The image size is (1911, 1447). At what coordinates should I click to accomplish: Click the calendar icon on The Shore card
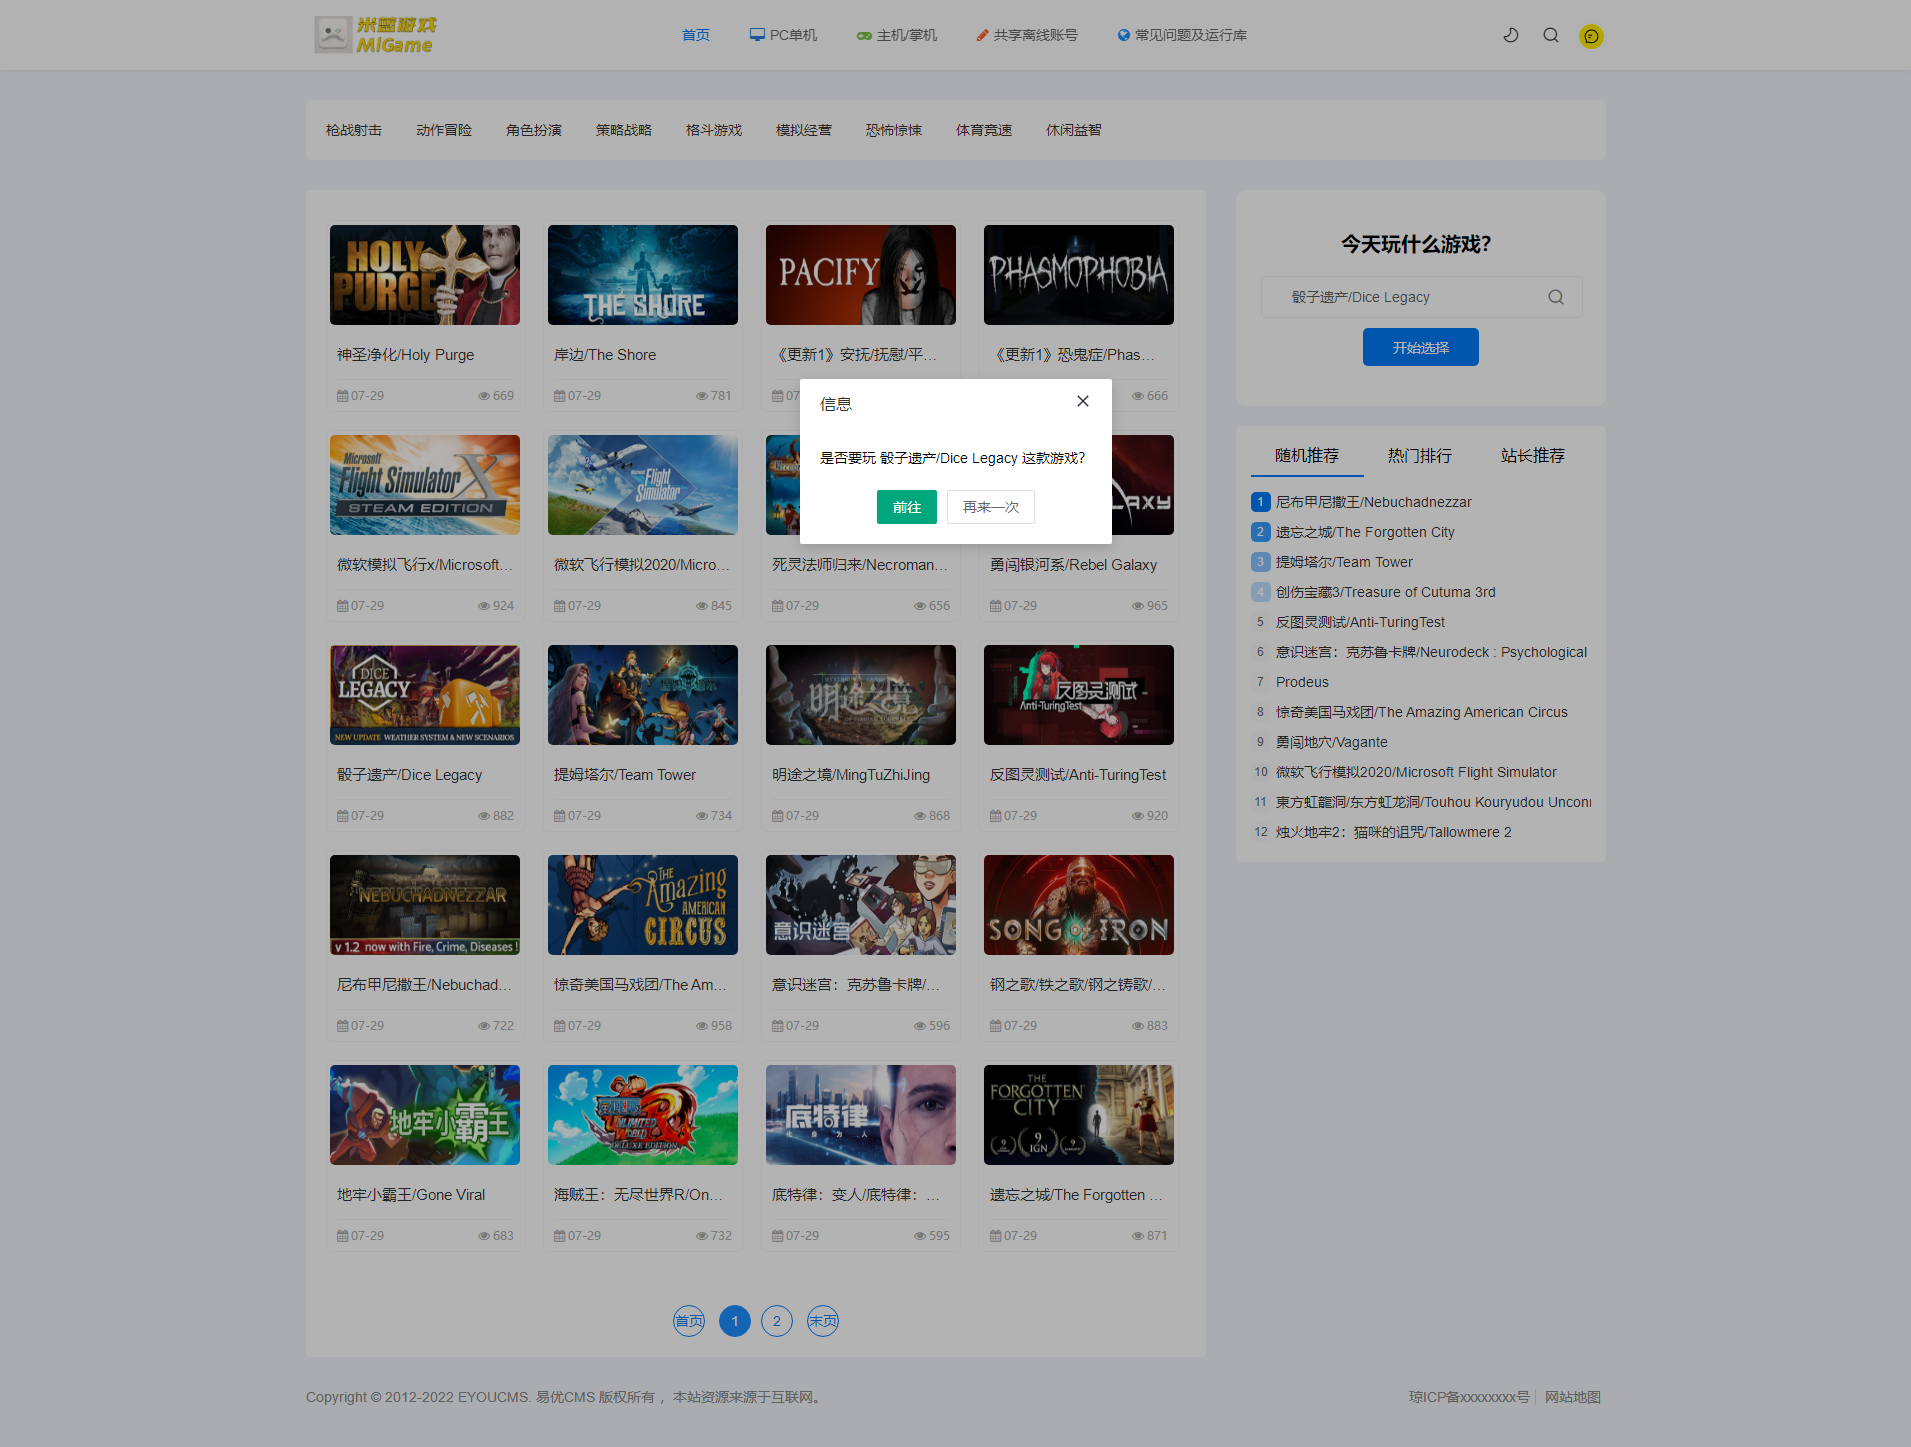tap(560, 396)
